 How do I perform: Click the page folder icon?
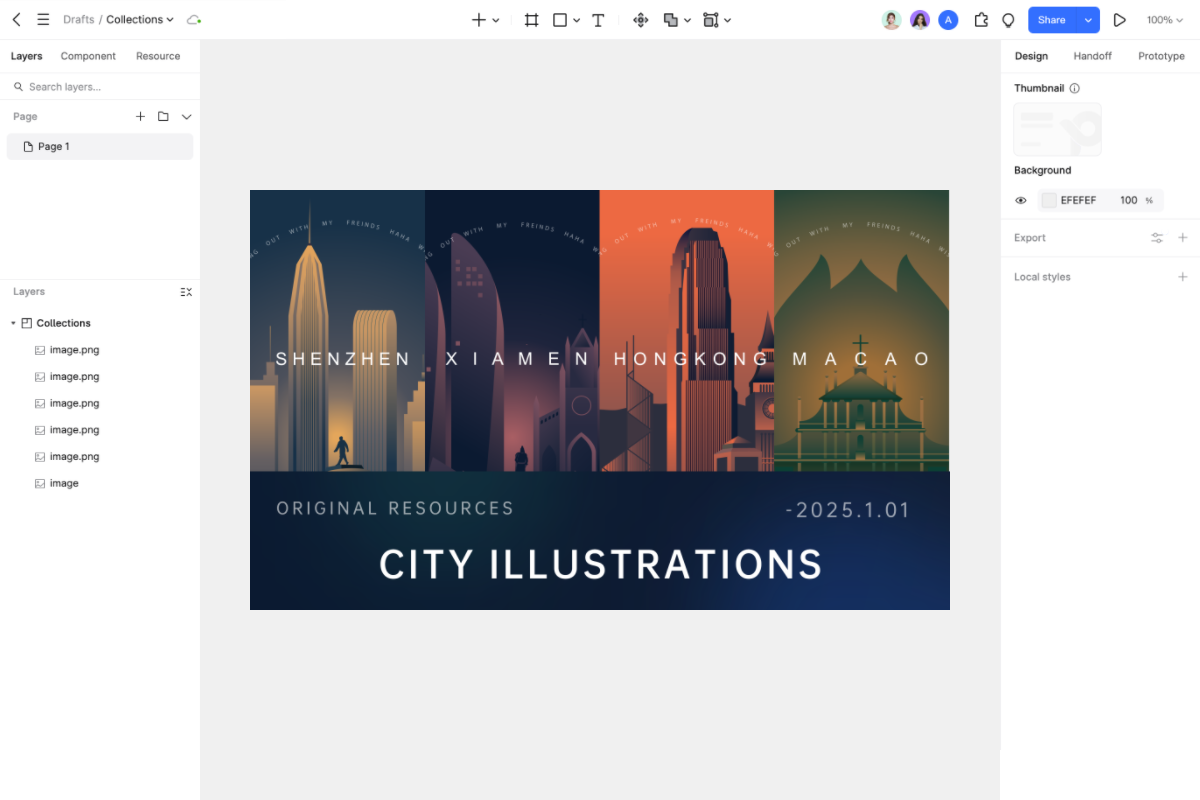163,117
